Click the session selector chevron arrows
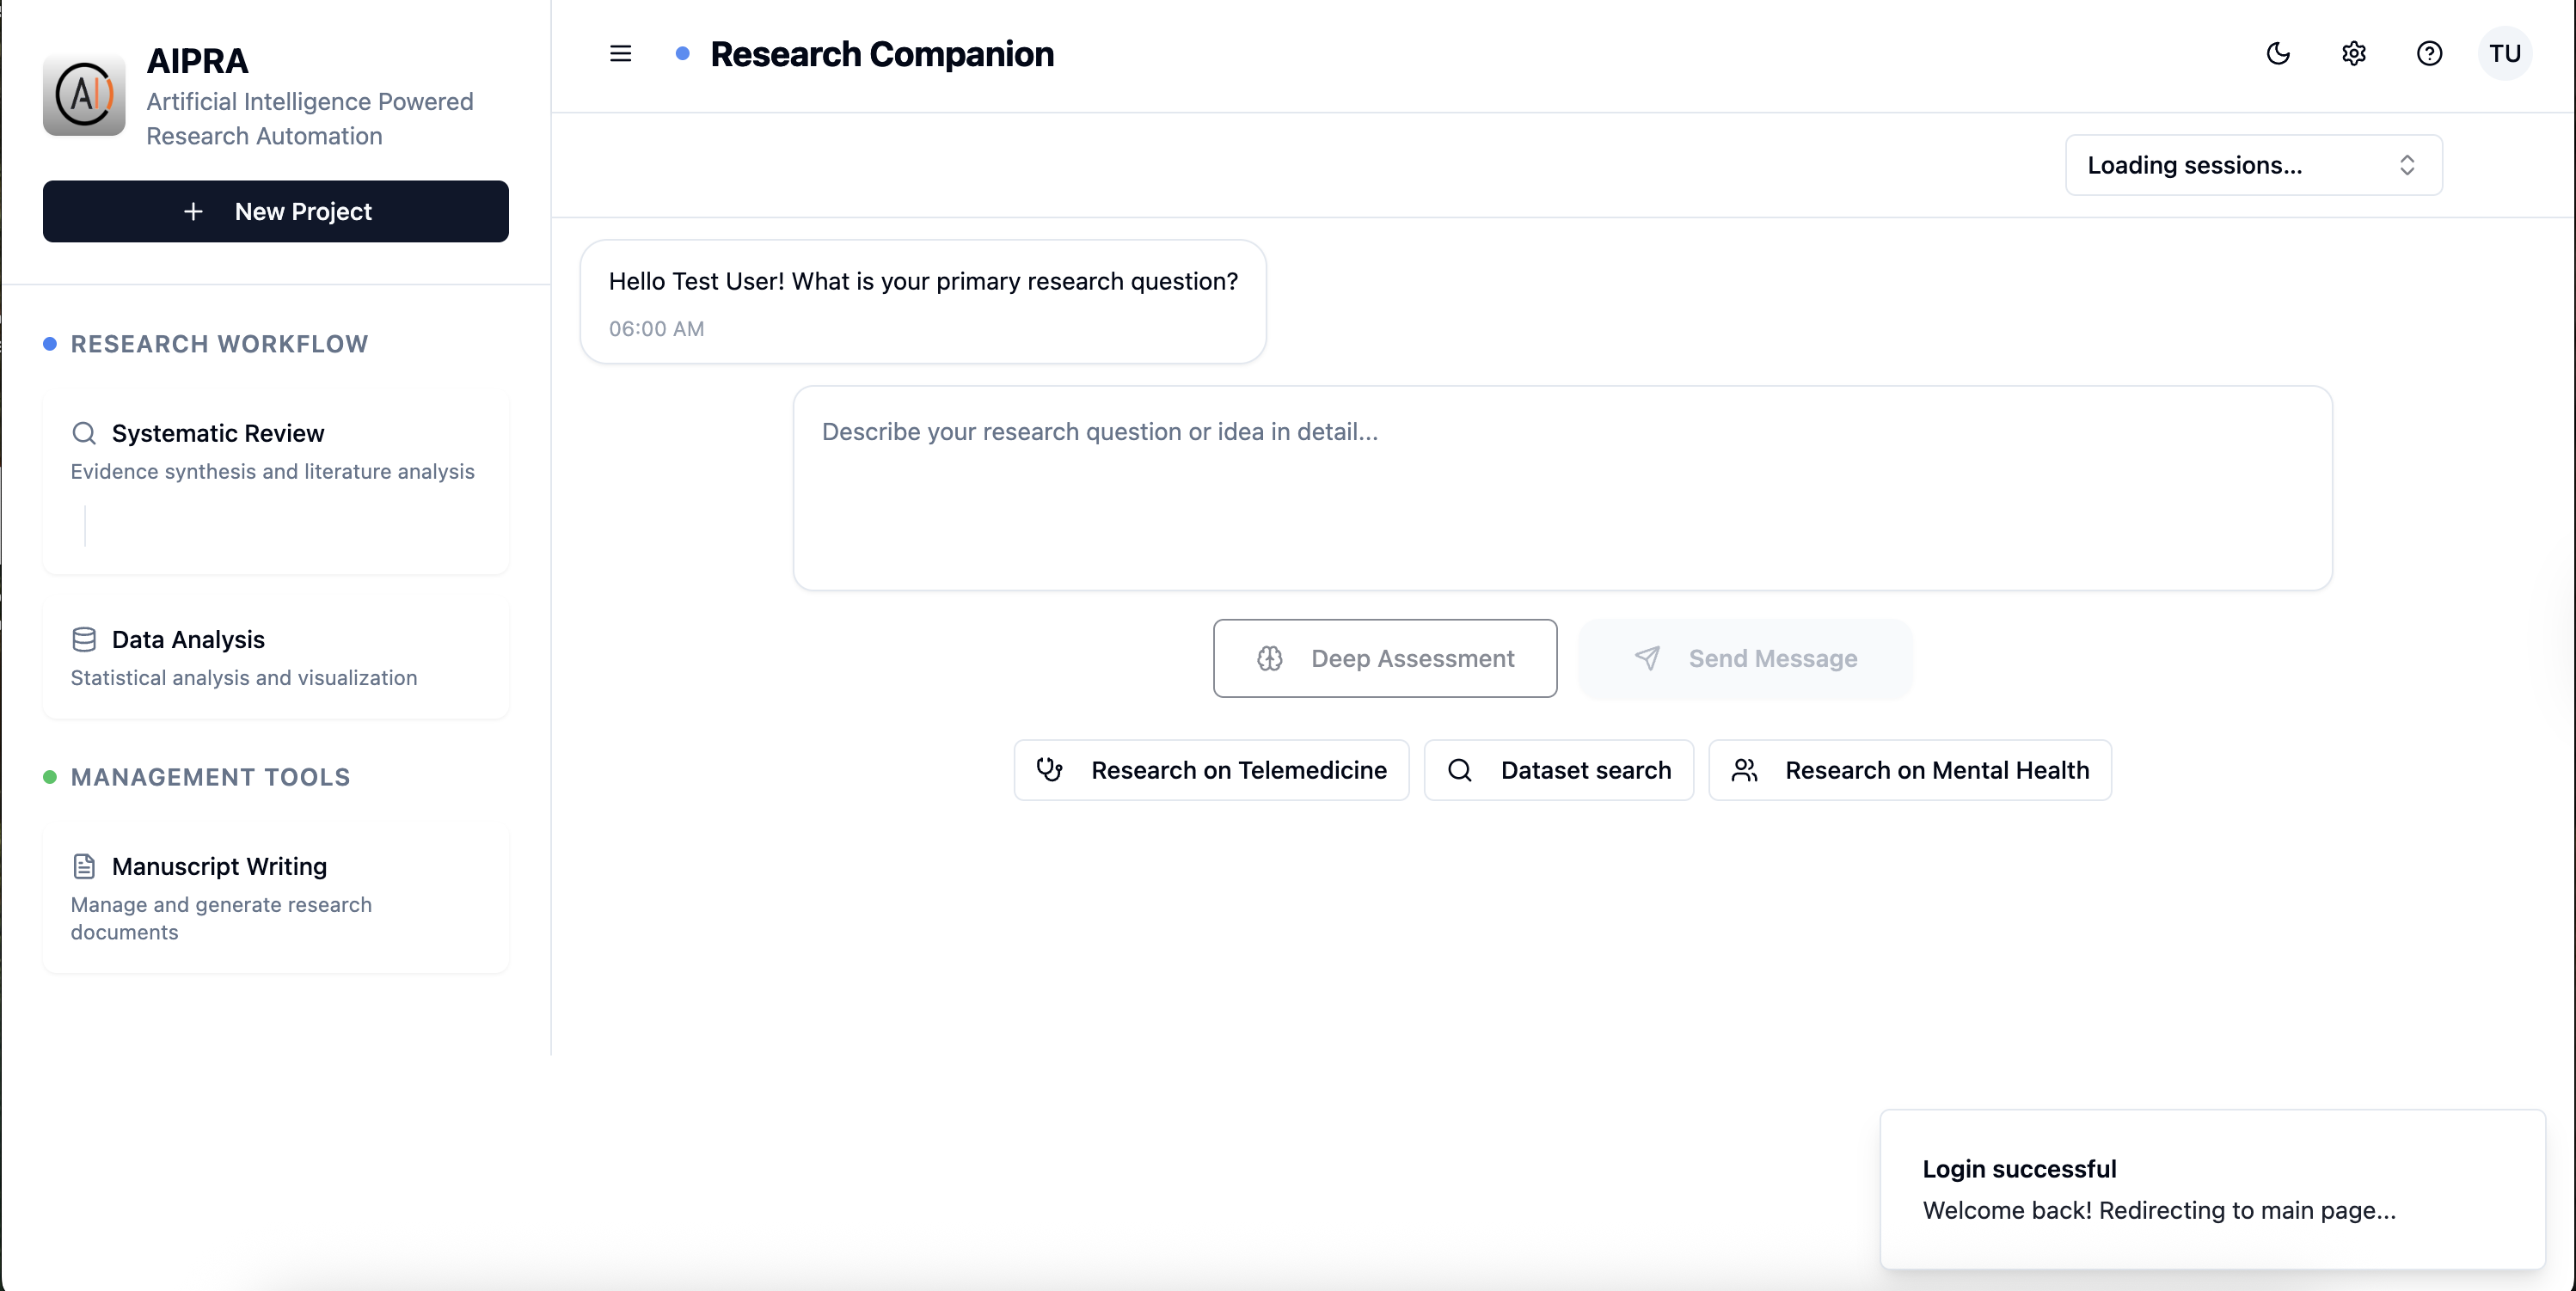 point(2407,165)
